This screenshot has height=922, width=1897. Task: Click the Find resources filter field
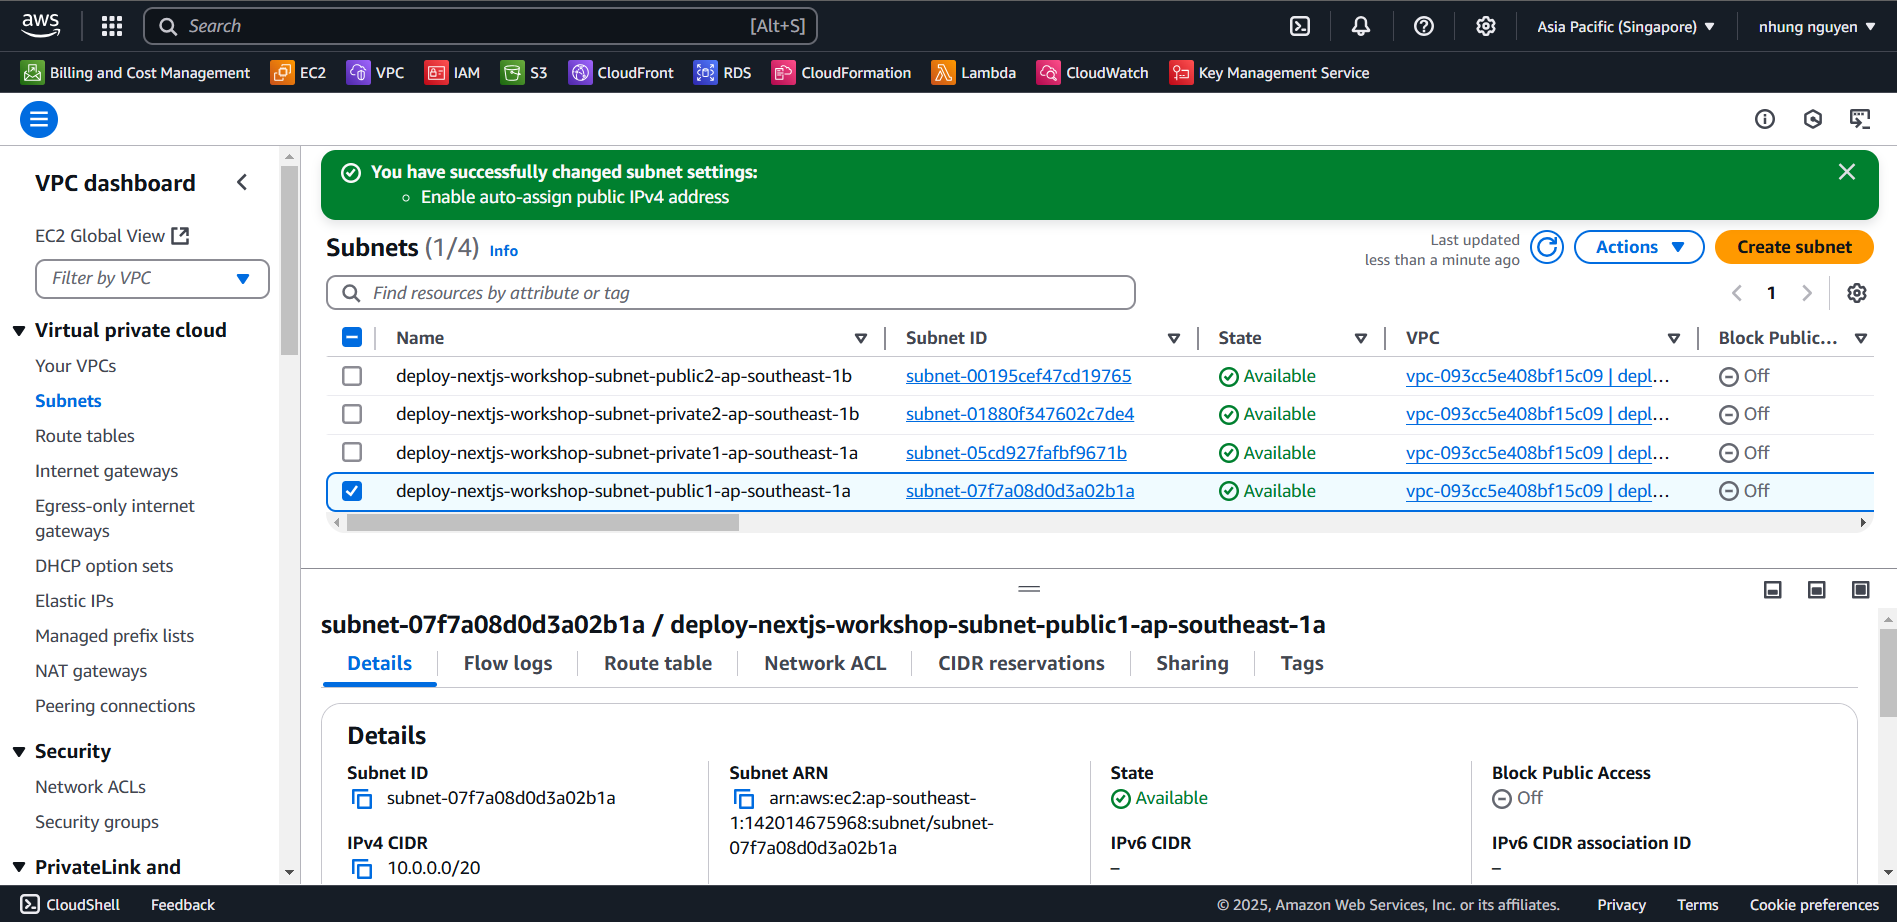click(x=731, y=293)
